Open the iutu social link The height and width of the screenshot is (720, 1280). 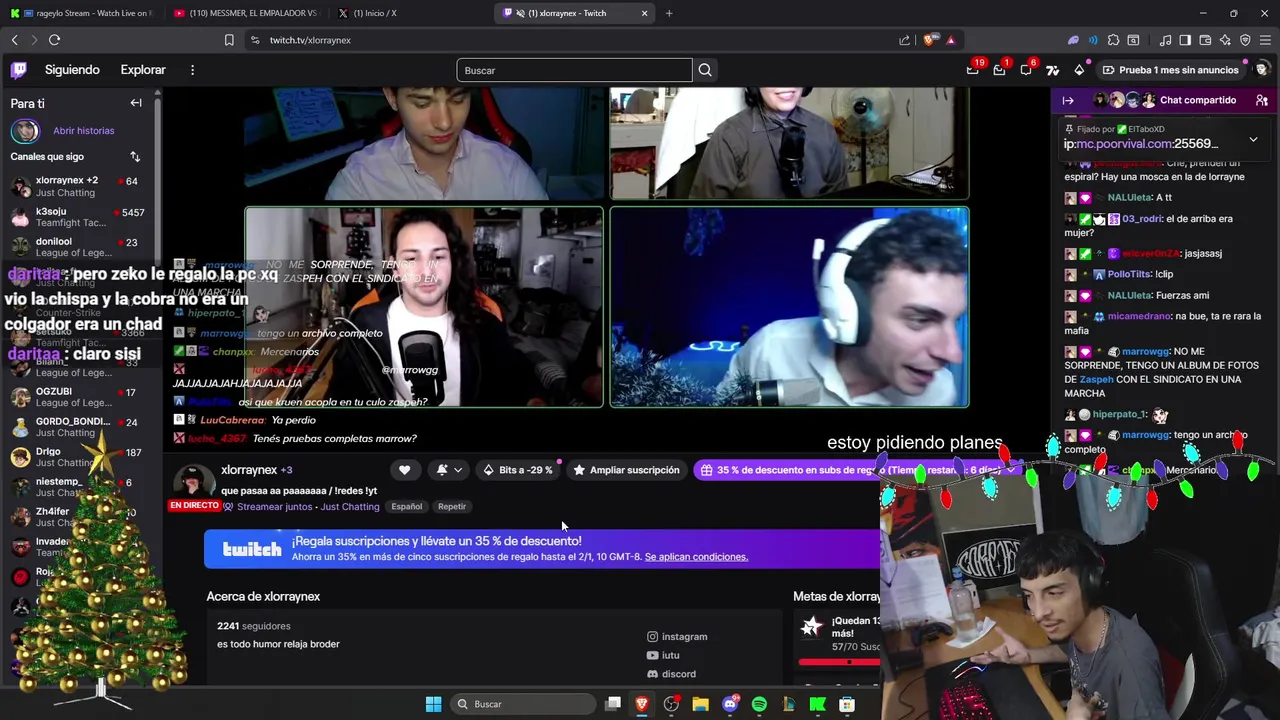pyautogui.click(x=663, y=655)
